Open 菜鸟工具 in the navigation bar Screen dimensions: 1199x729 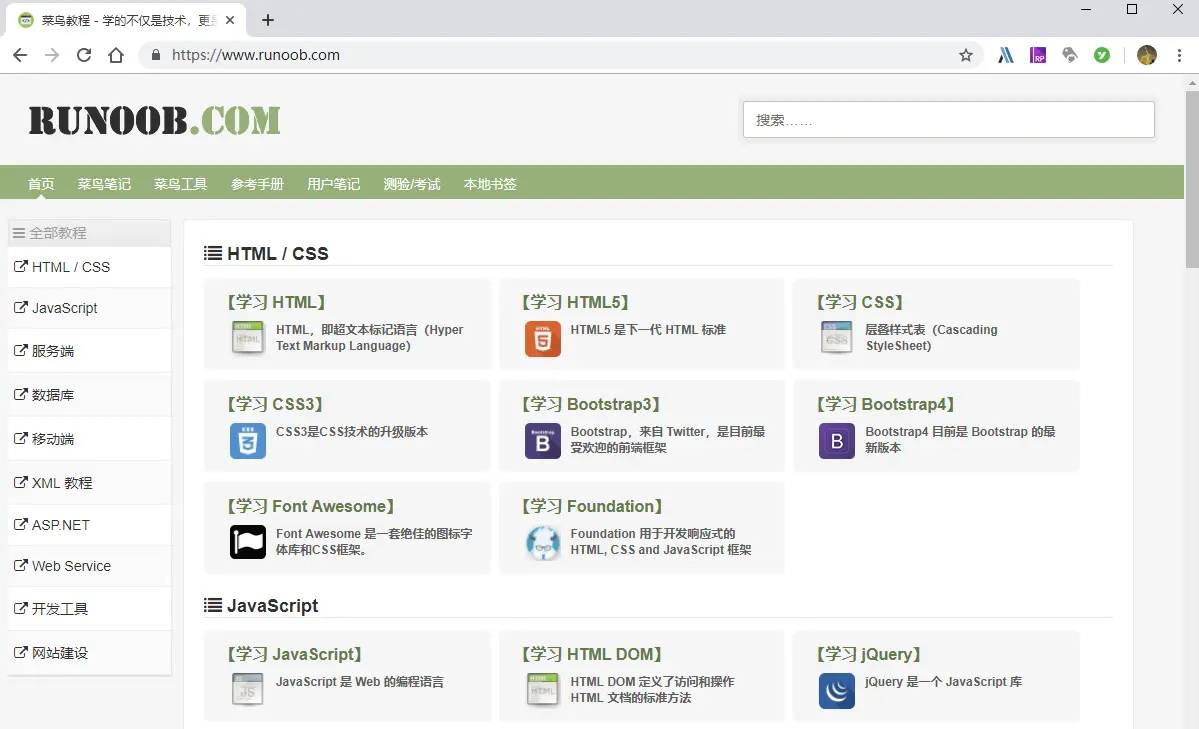pyautogui.click(x=180, y=184)
